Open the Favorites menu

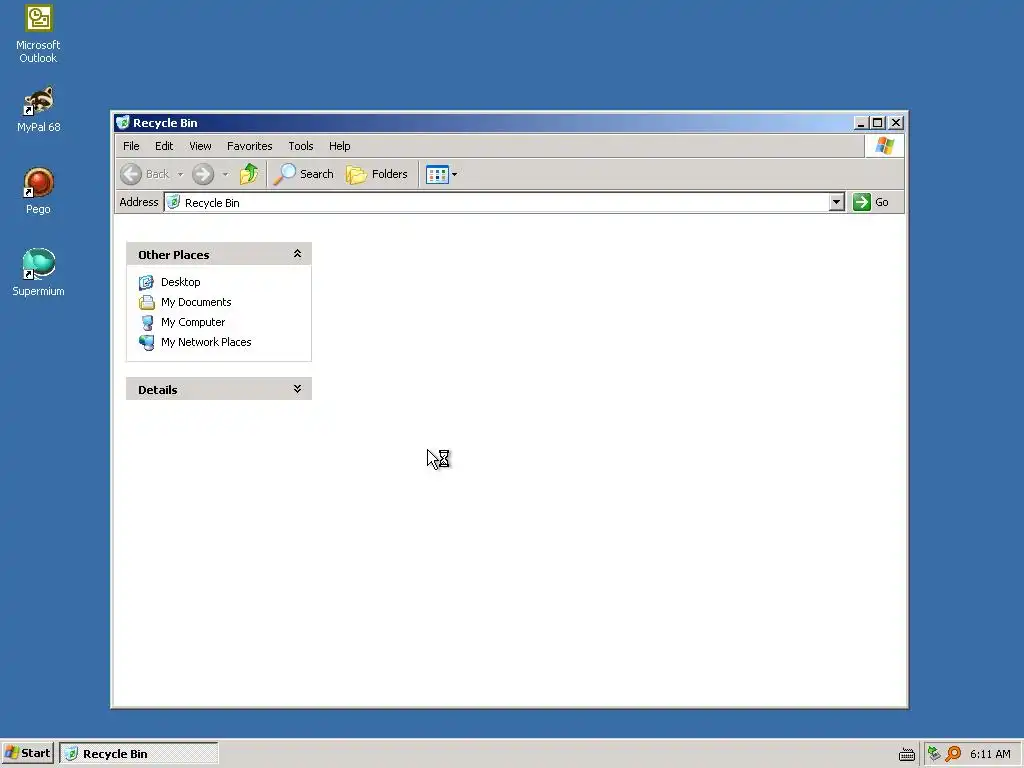click(249, 146)
